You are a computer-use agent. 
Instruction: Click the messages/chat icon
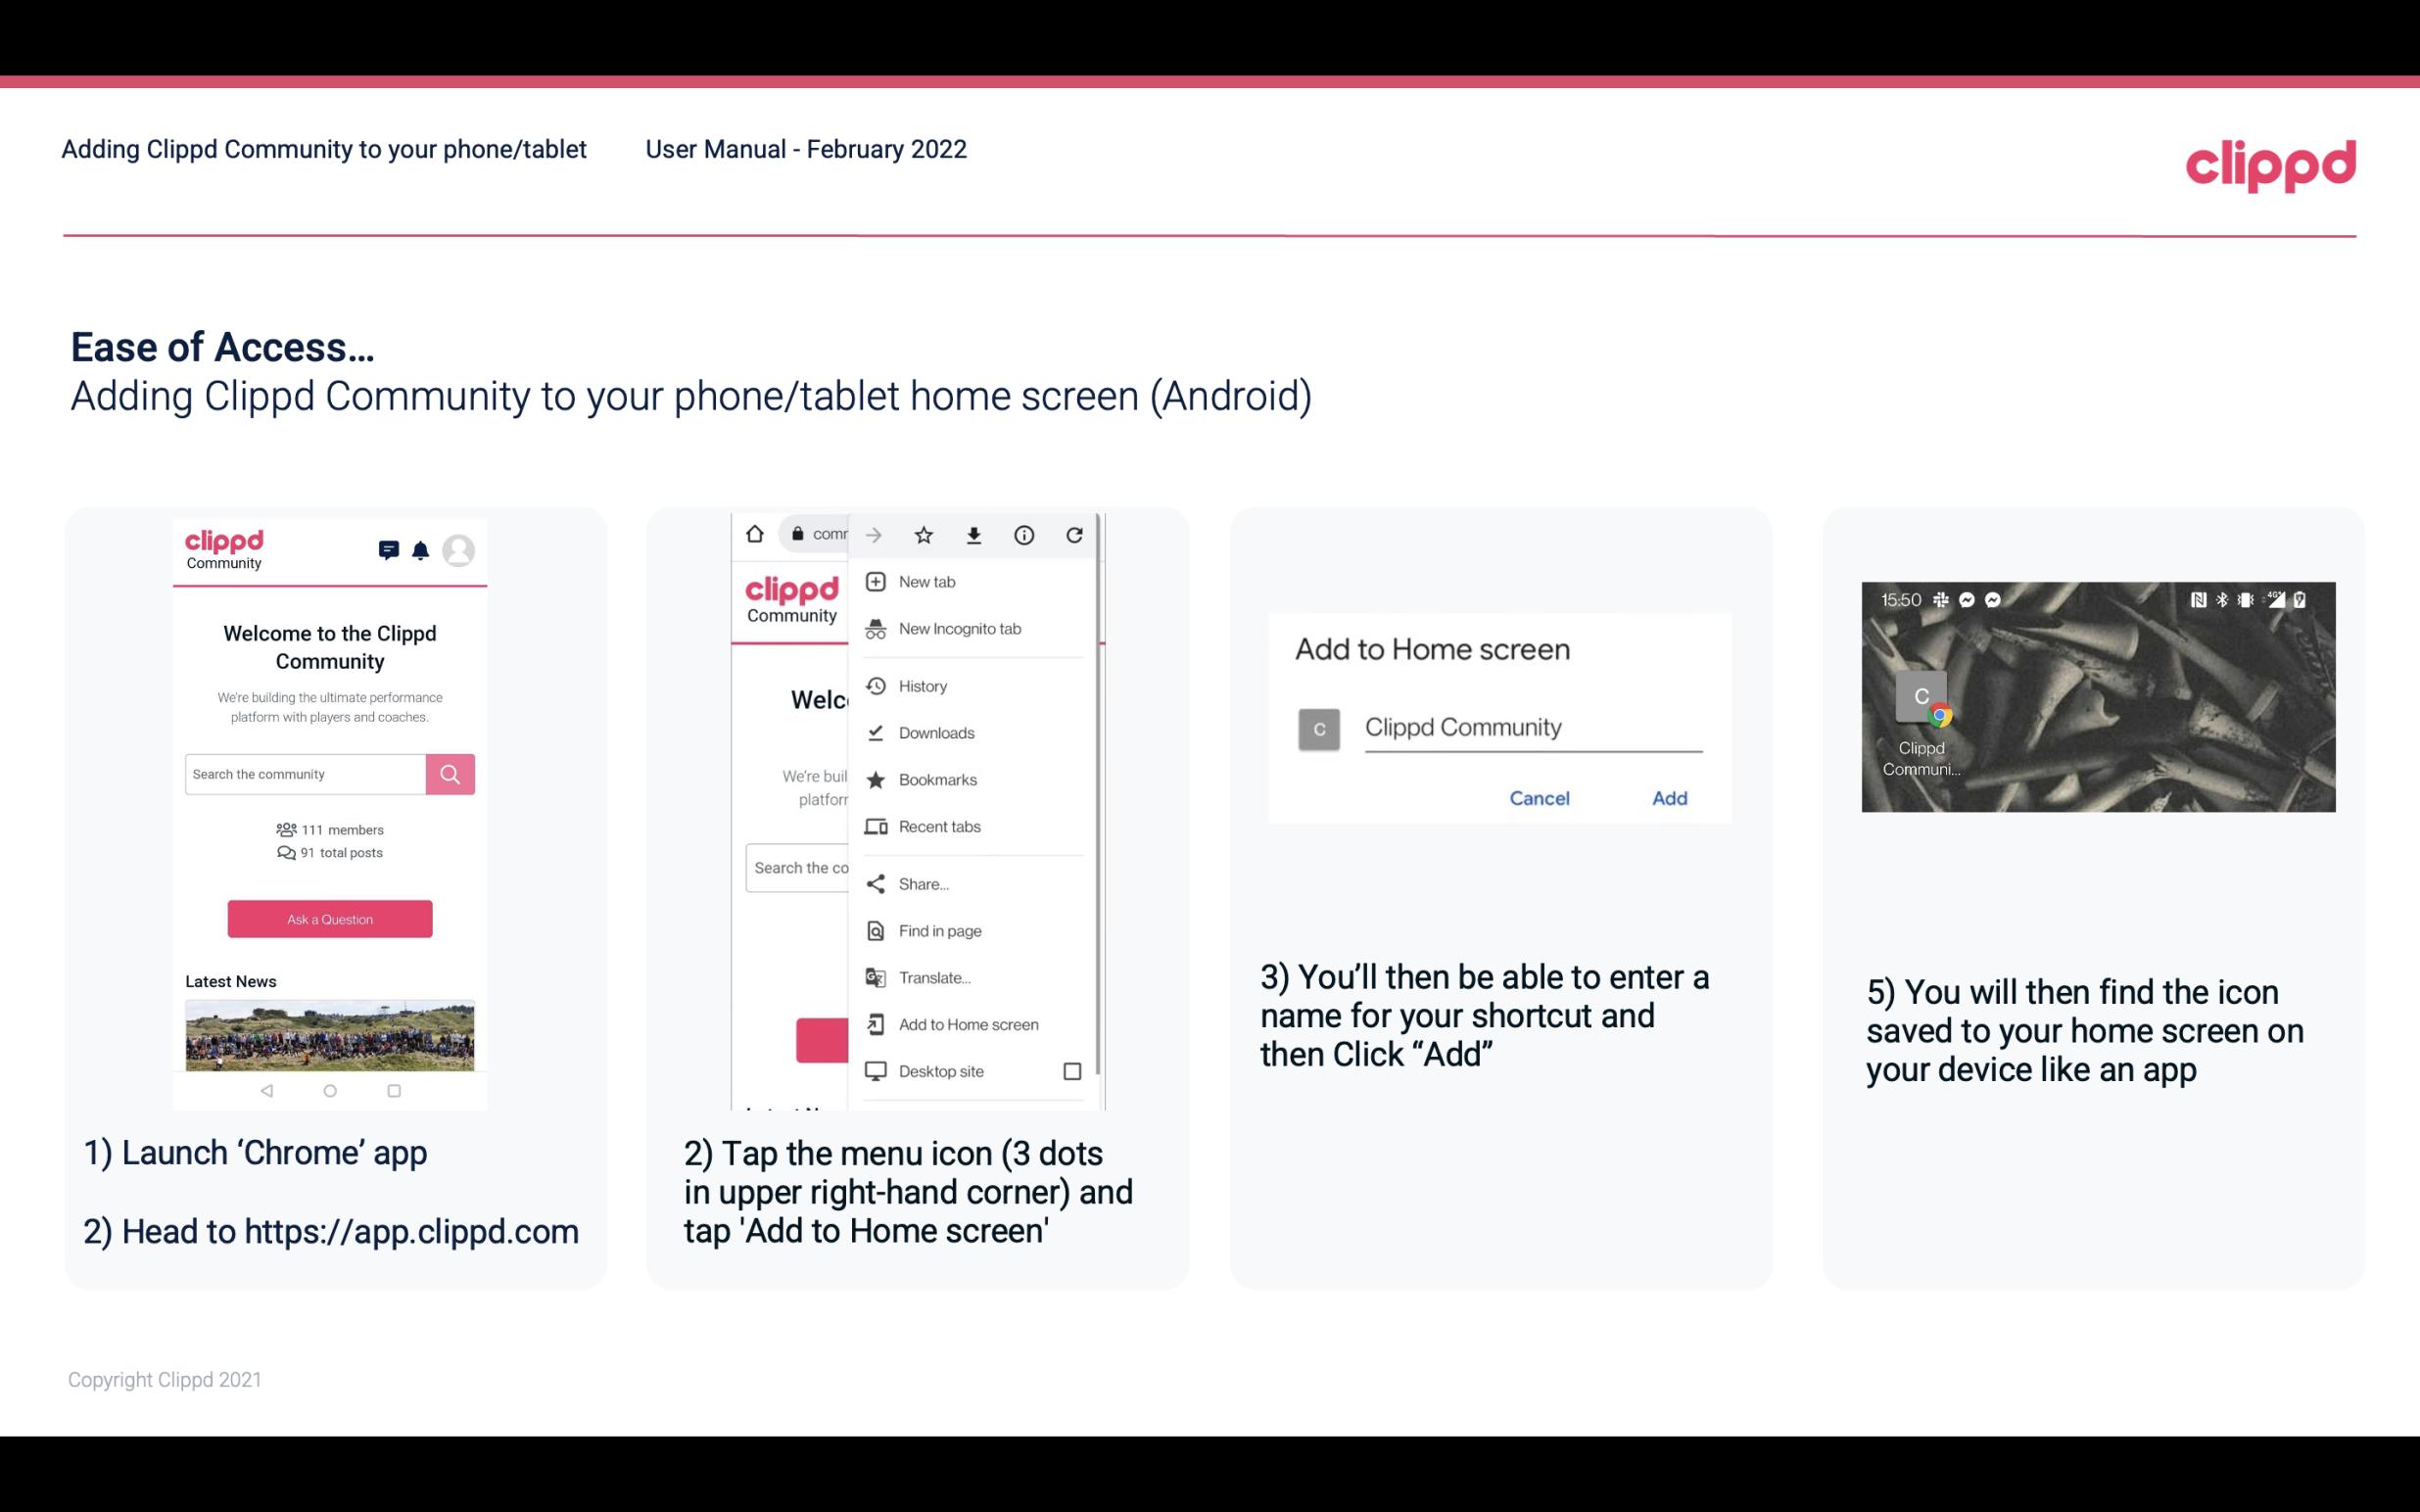(389, 548)
